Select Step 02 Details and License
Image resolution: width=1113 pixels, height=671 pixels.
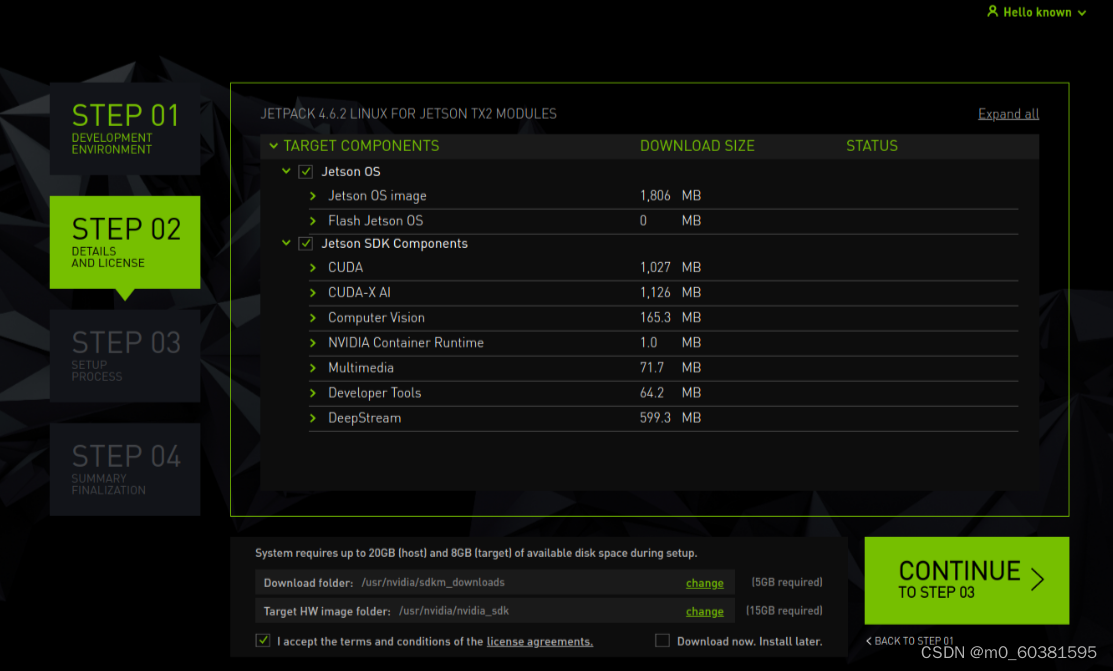[125, 242]
